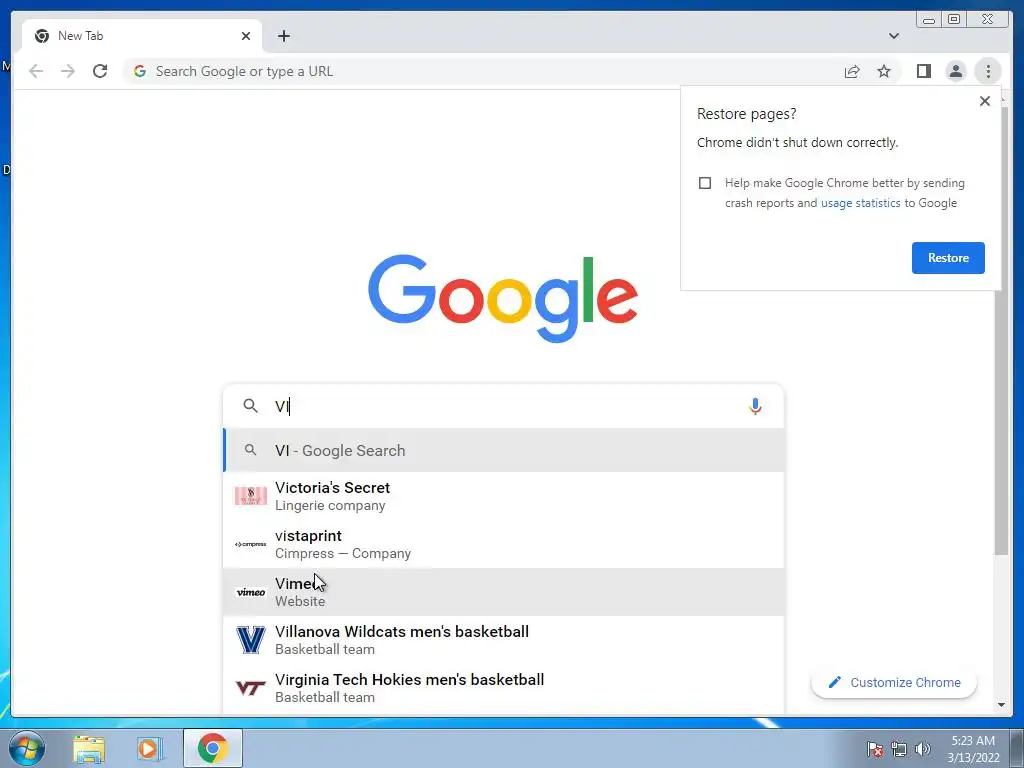The width and height of the screenshot is (1024, 768).
Task: Click the Customize Chrome button
Action: click(893, 682)
